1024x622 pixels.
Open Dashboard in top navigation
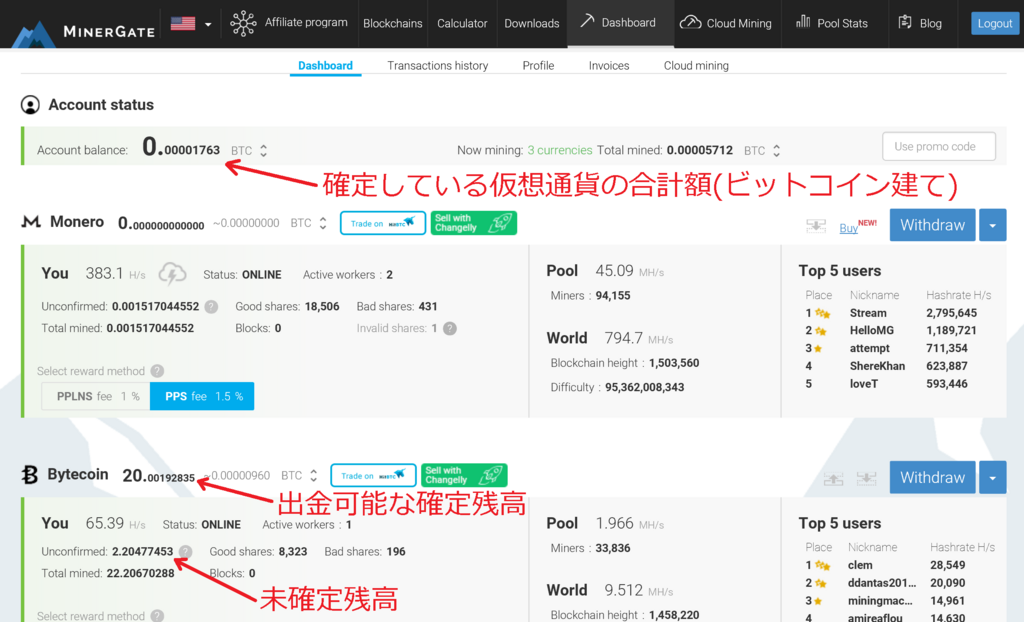click(620, 23)
